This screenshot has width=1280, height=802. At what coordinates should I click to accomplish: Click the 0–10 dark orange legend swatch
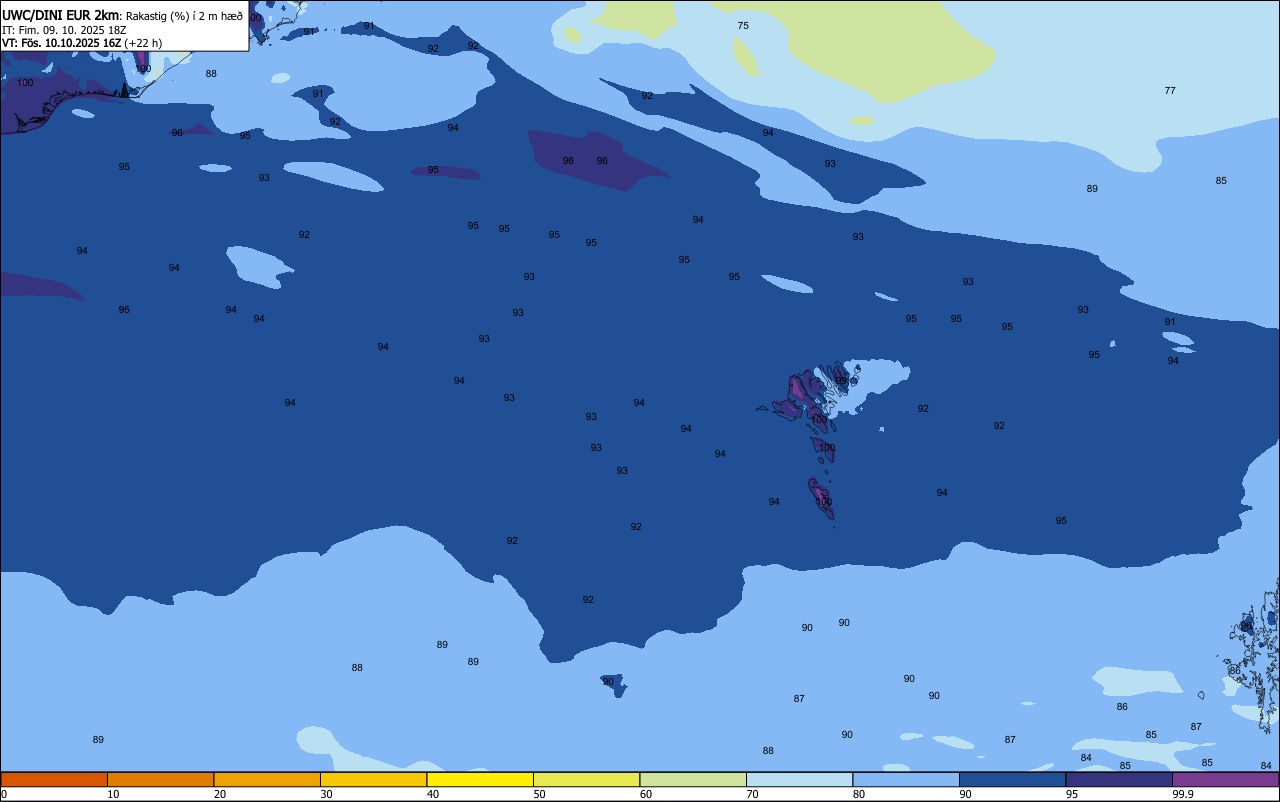click(x=54, y=779)
